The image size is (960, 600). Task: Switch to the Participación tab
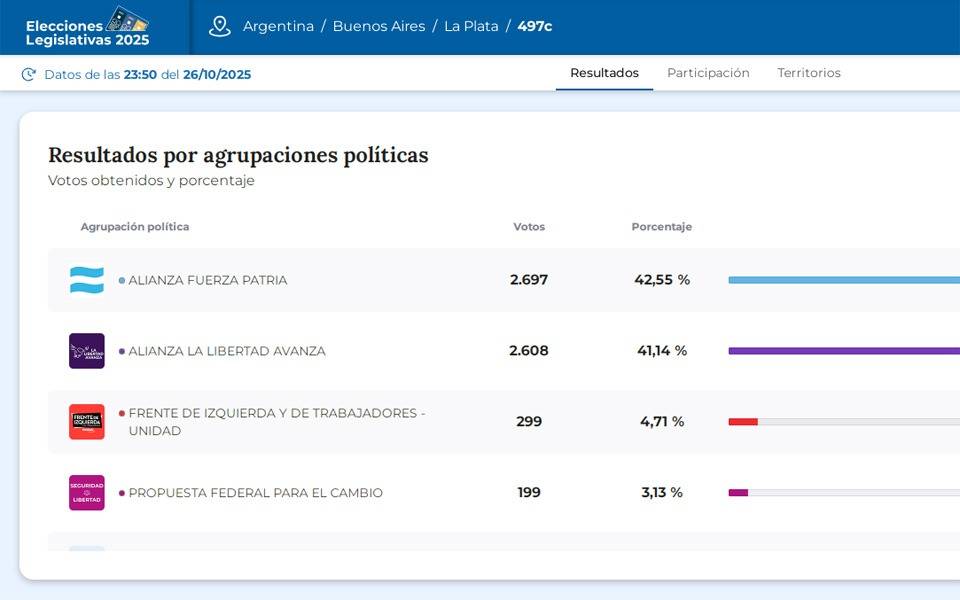point(708,73)
